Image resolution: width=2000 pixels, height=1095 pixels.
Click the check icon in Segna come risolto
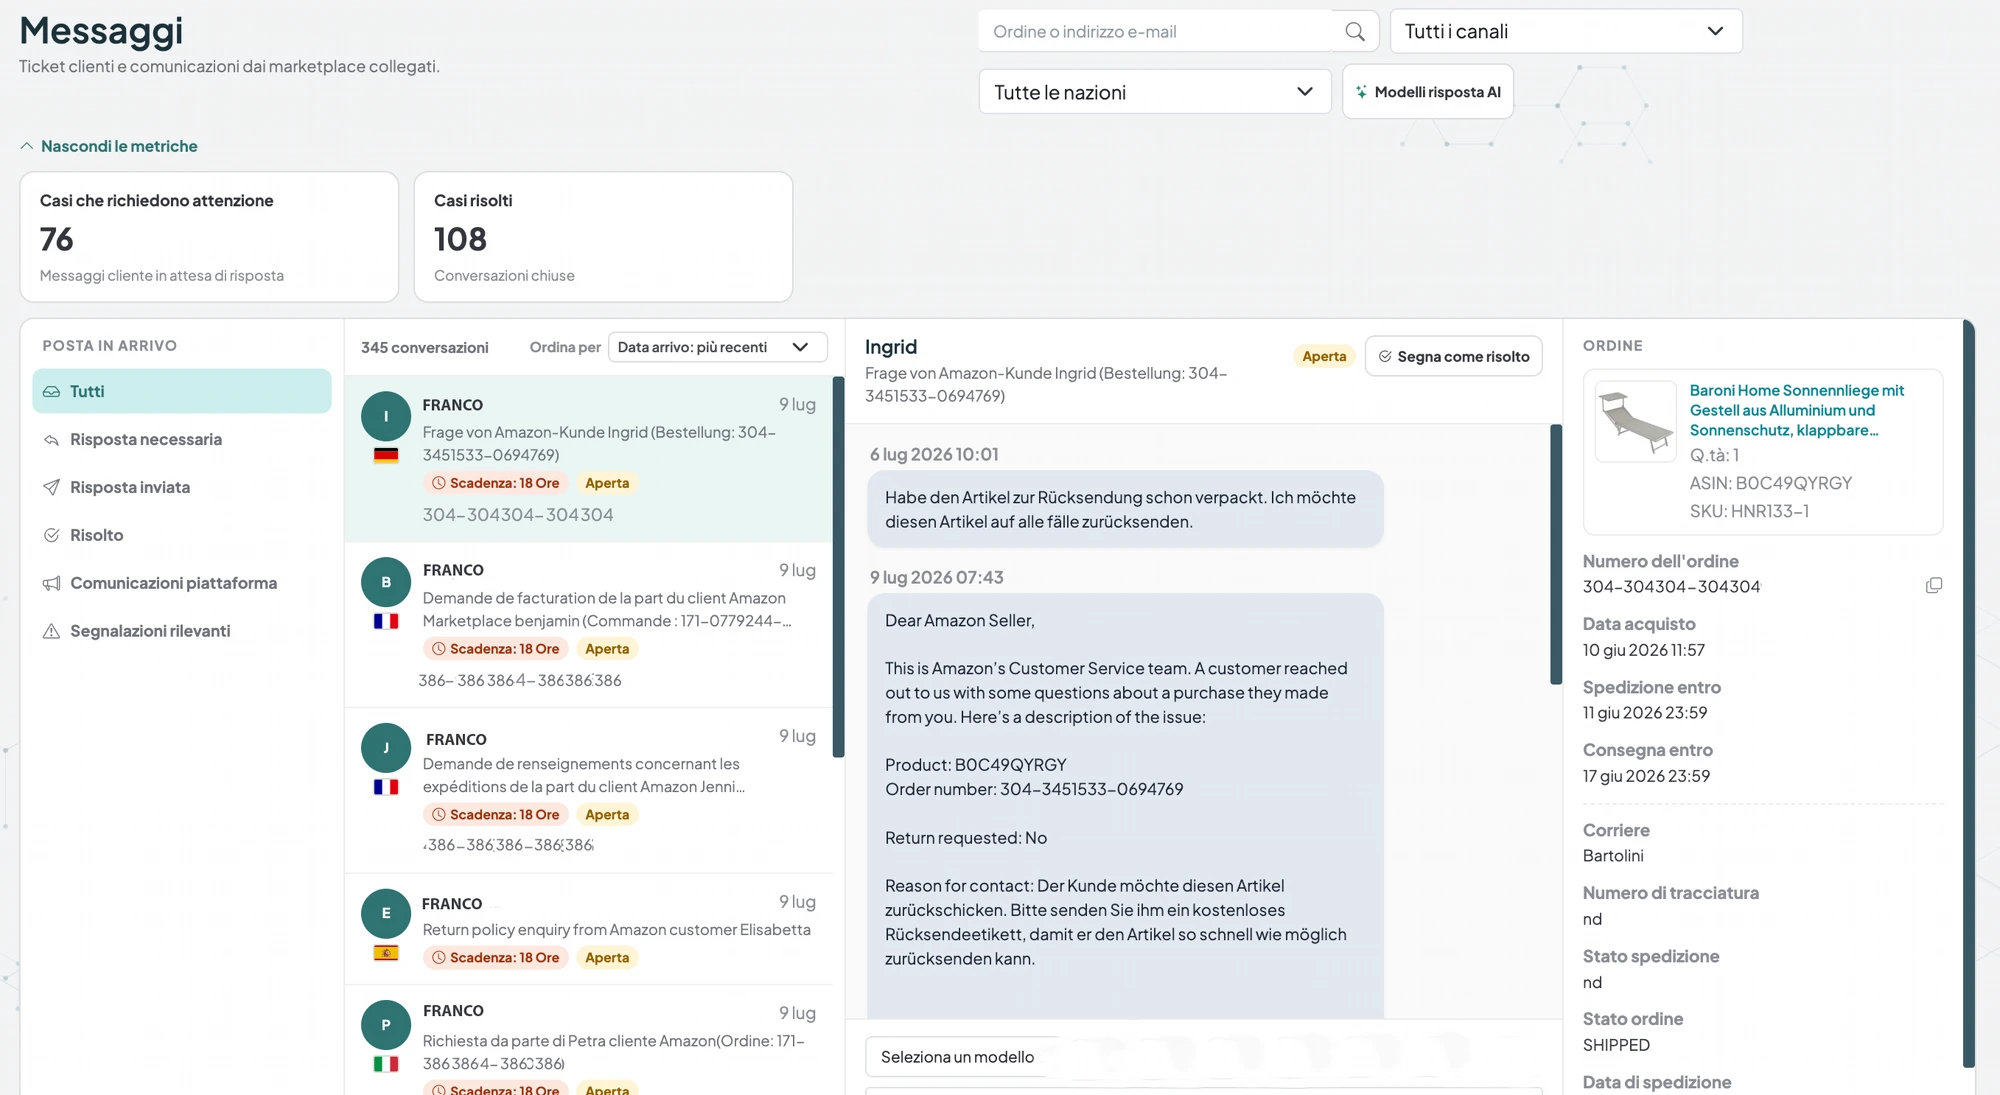coord(1385,357)
